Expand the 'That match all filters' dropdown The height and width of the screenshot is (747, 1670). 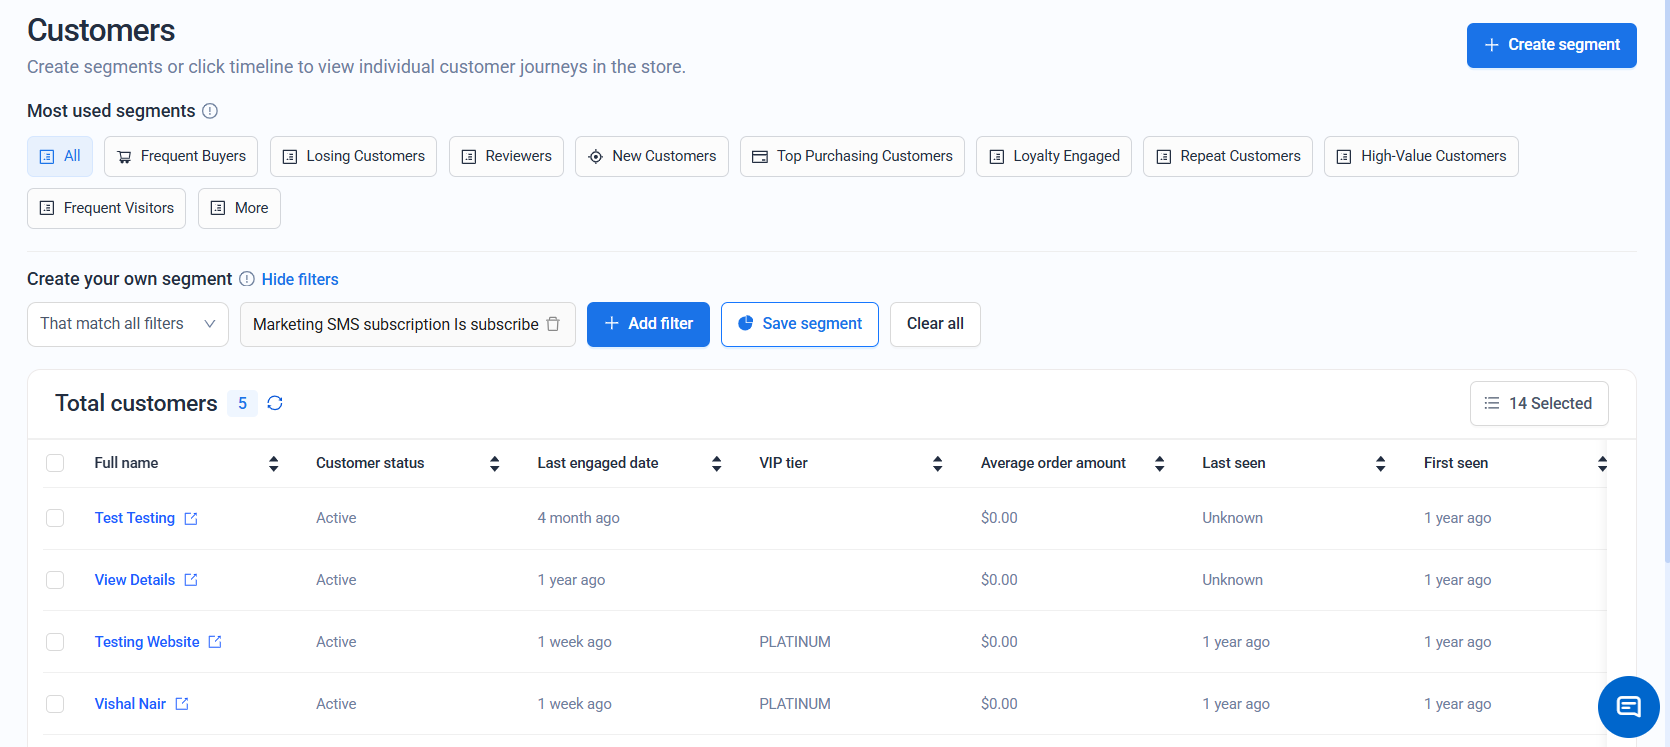tap(128, 324)
